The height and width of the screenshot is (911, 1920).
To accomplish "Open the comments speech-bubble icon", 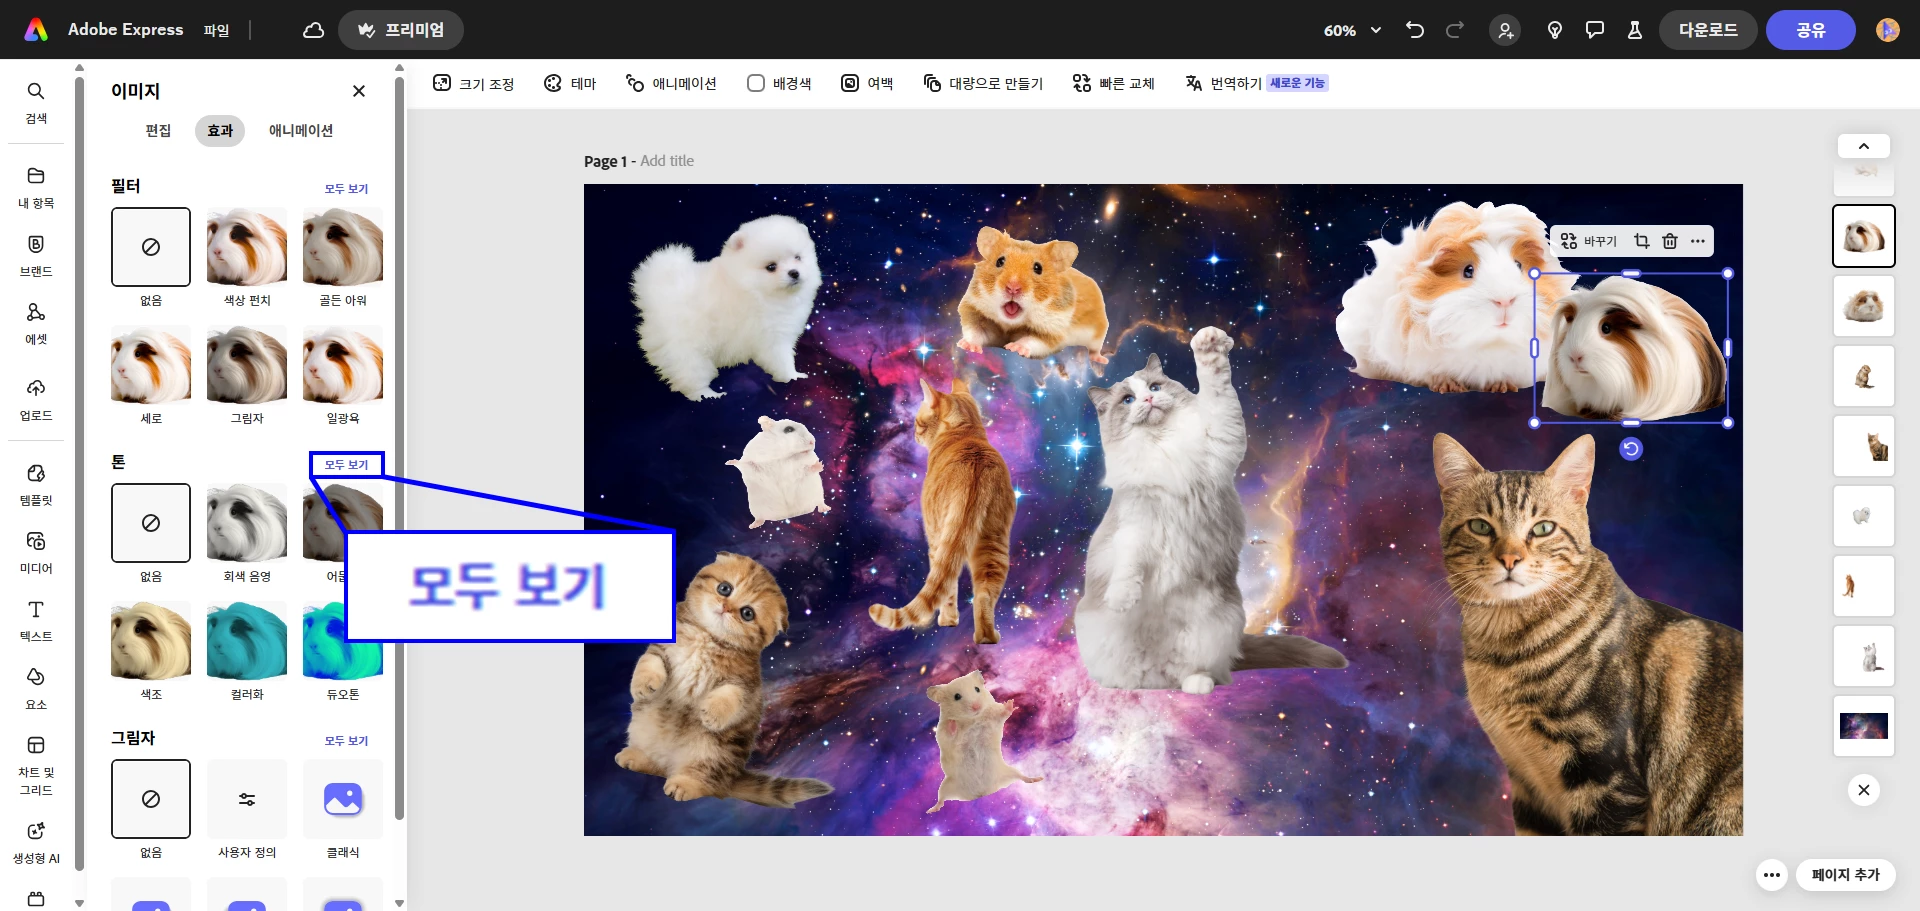I will pos(1595,30).
